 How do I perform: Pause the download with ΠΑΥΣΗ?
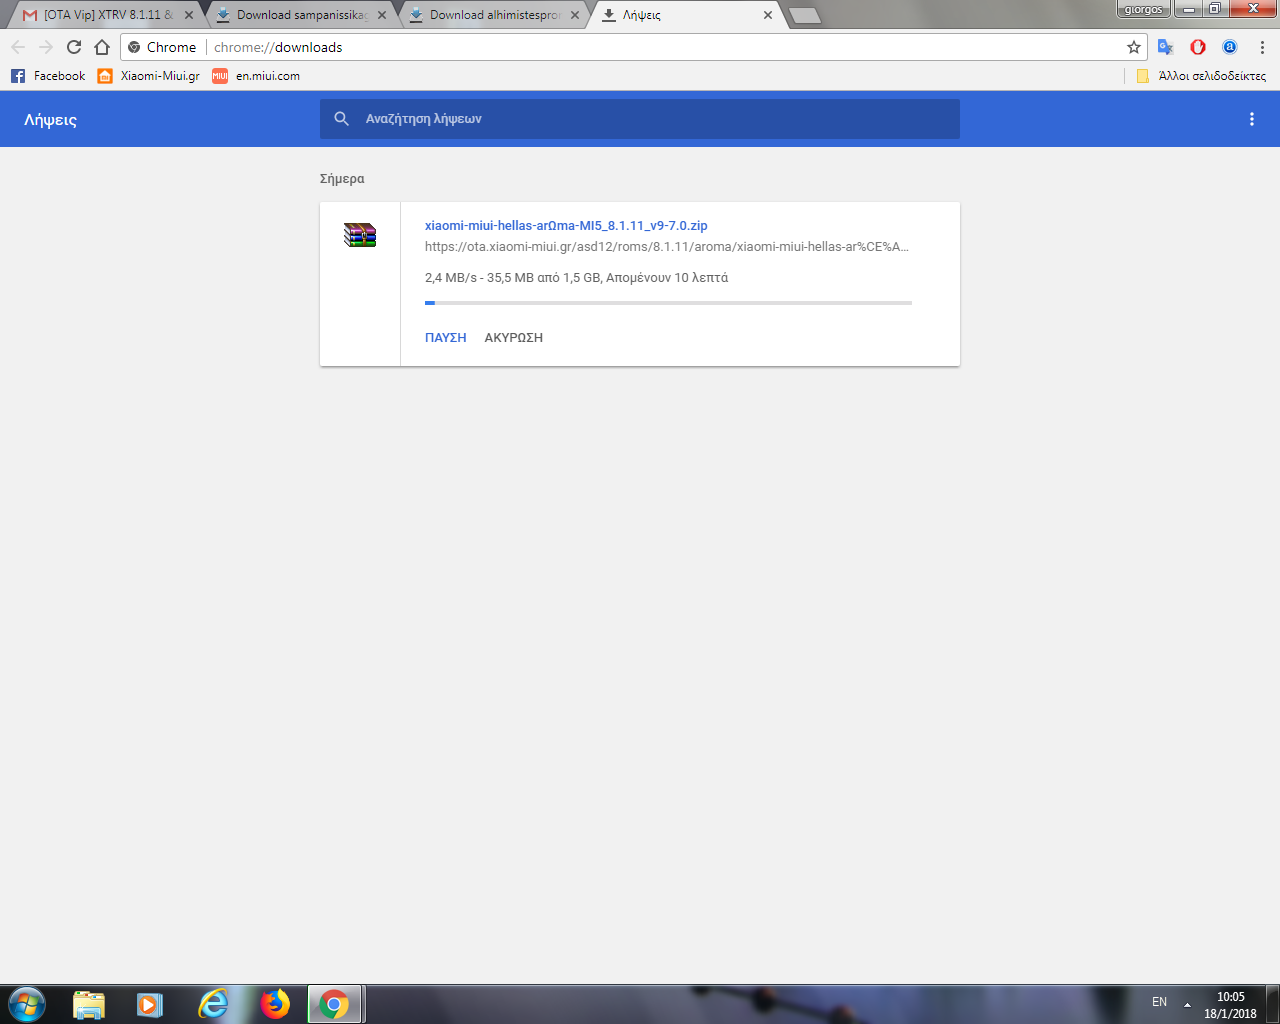coord(446,338)
